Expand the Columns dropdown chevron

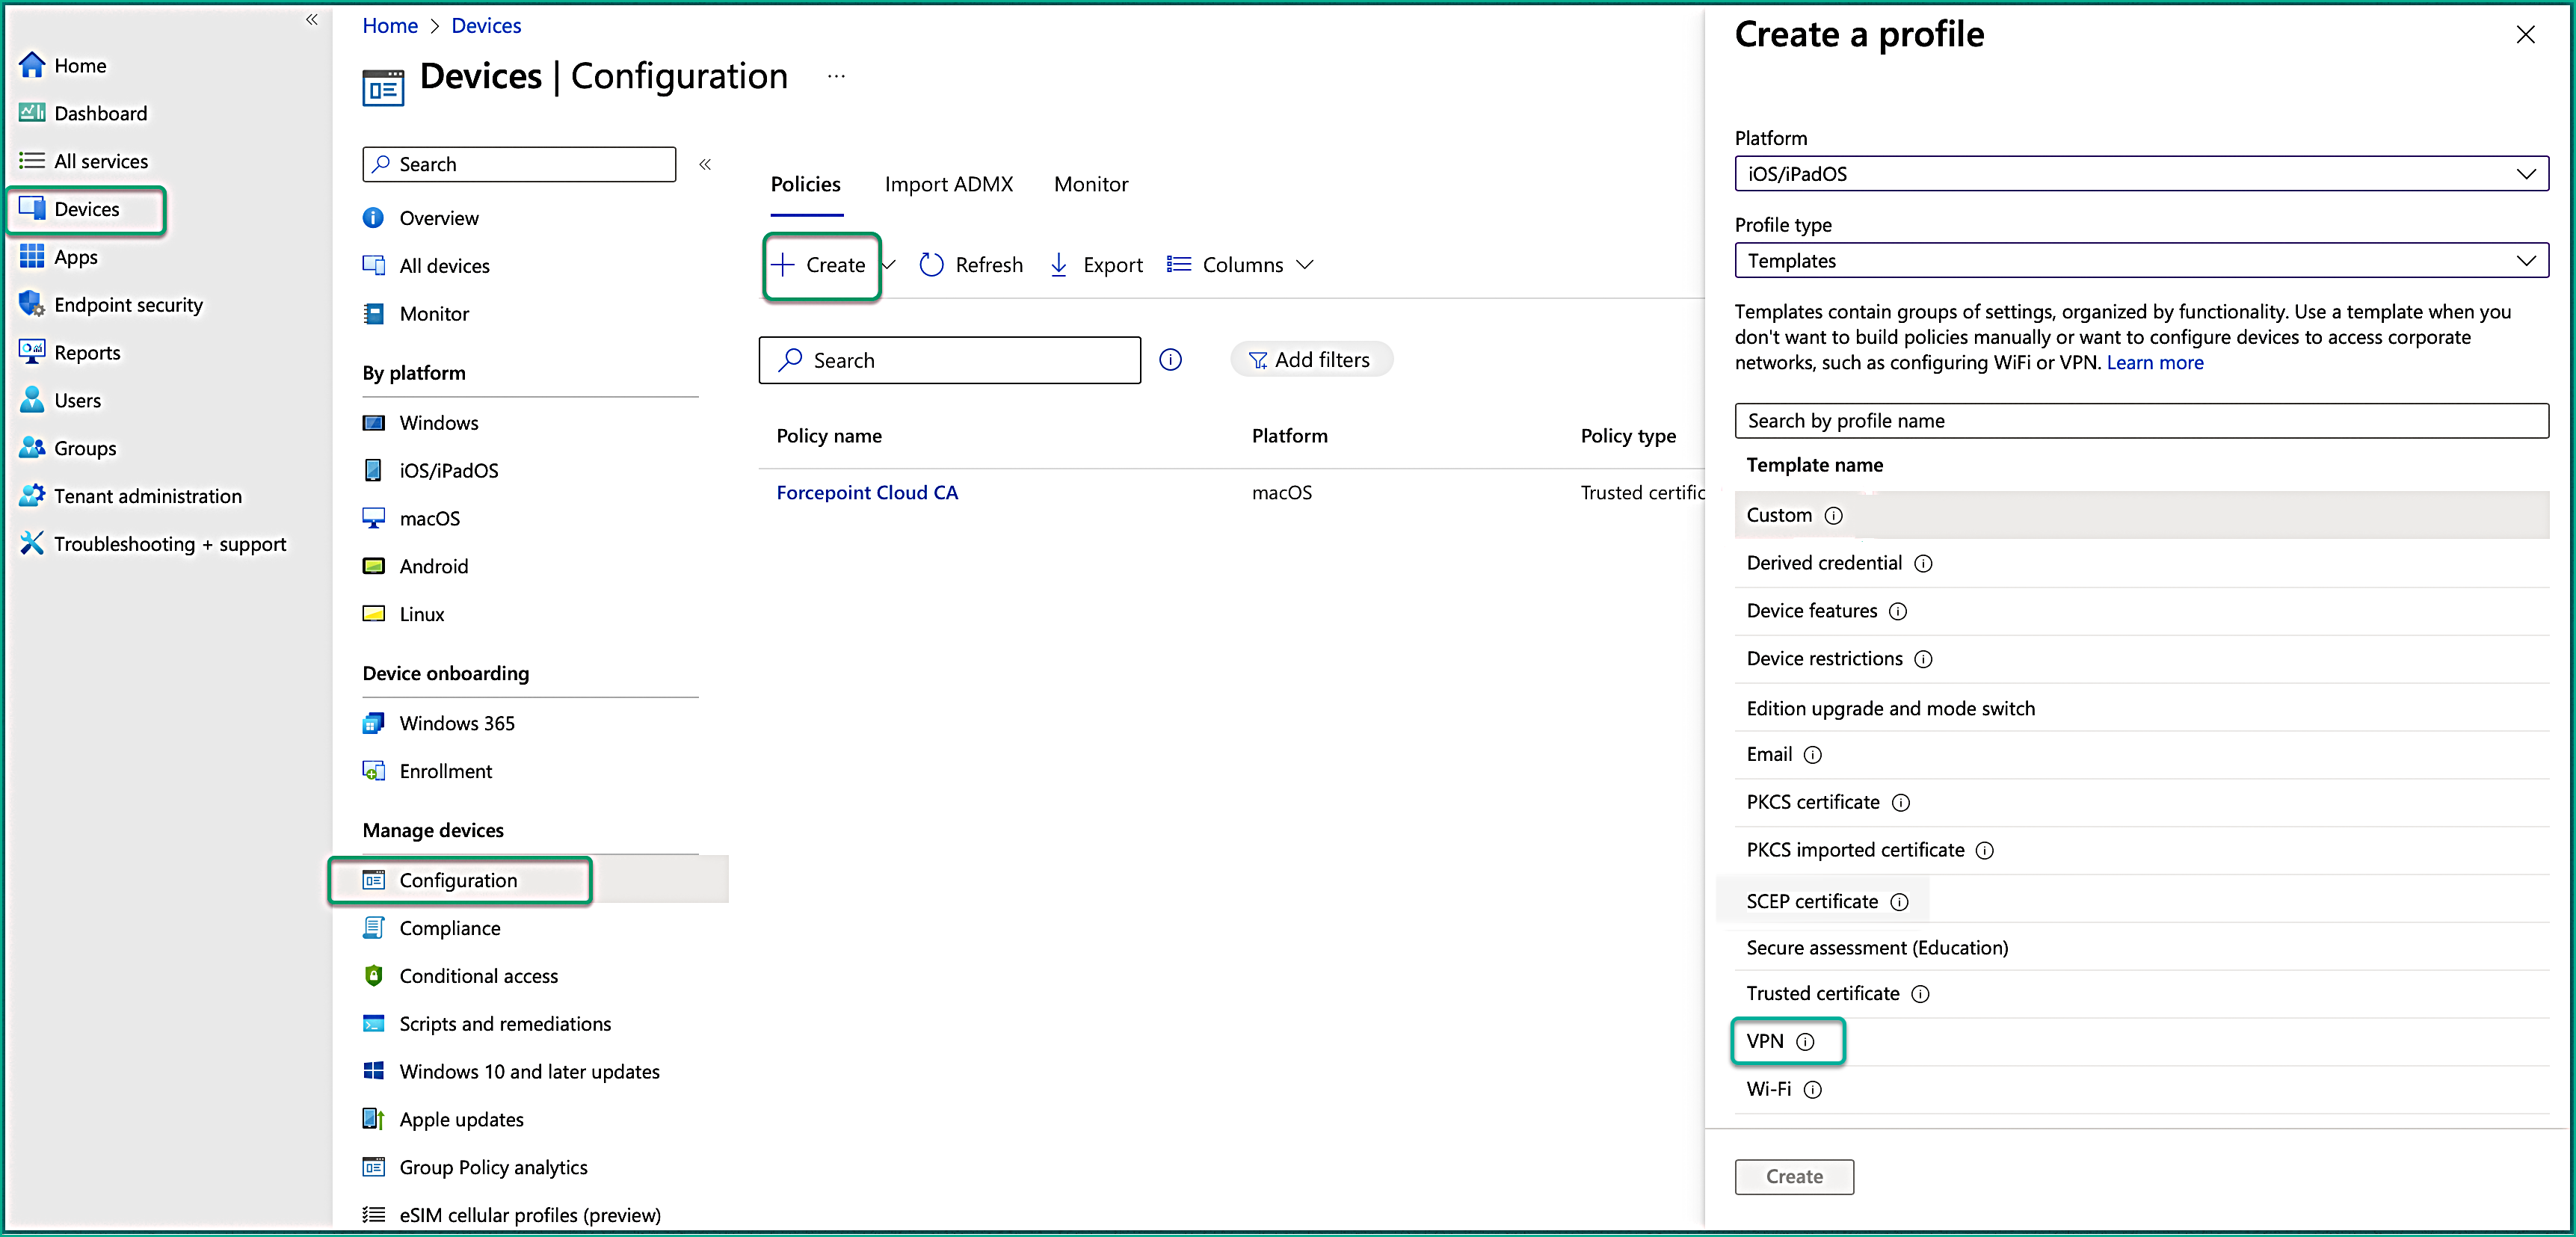point(1304,265)
